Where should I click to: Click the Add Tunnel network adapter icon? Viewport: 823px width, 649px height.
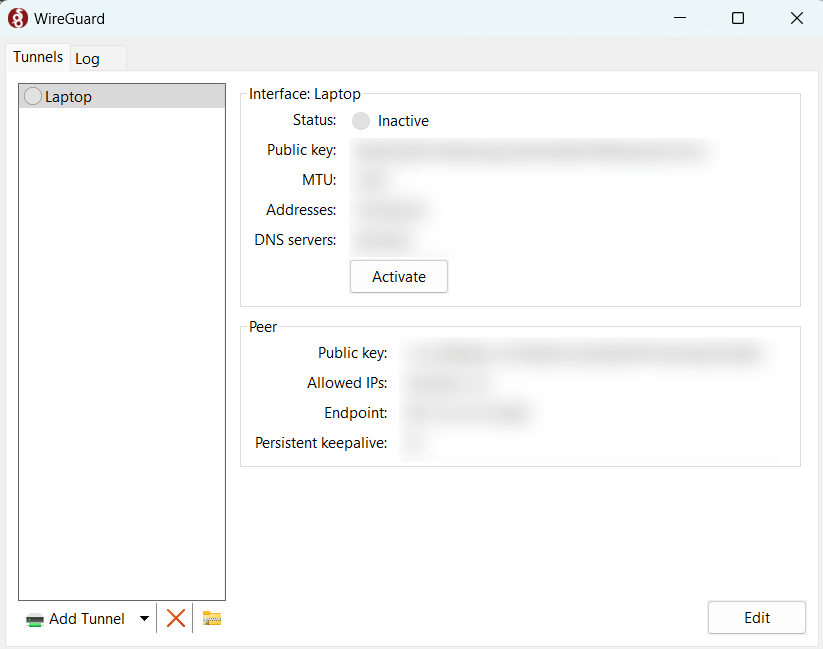(x=35, y=620)
